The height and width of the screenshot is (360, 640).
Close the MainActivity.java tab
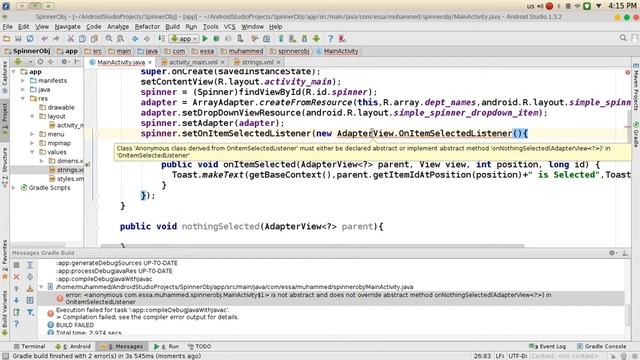click(150, 62)
